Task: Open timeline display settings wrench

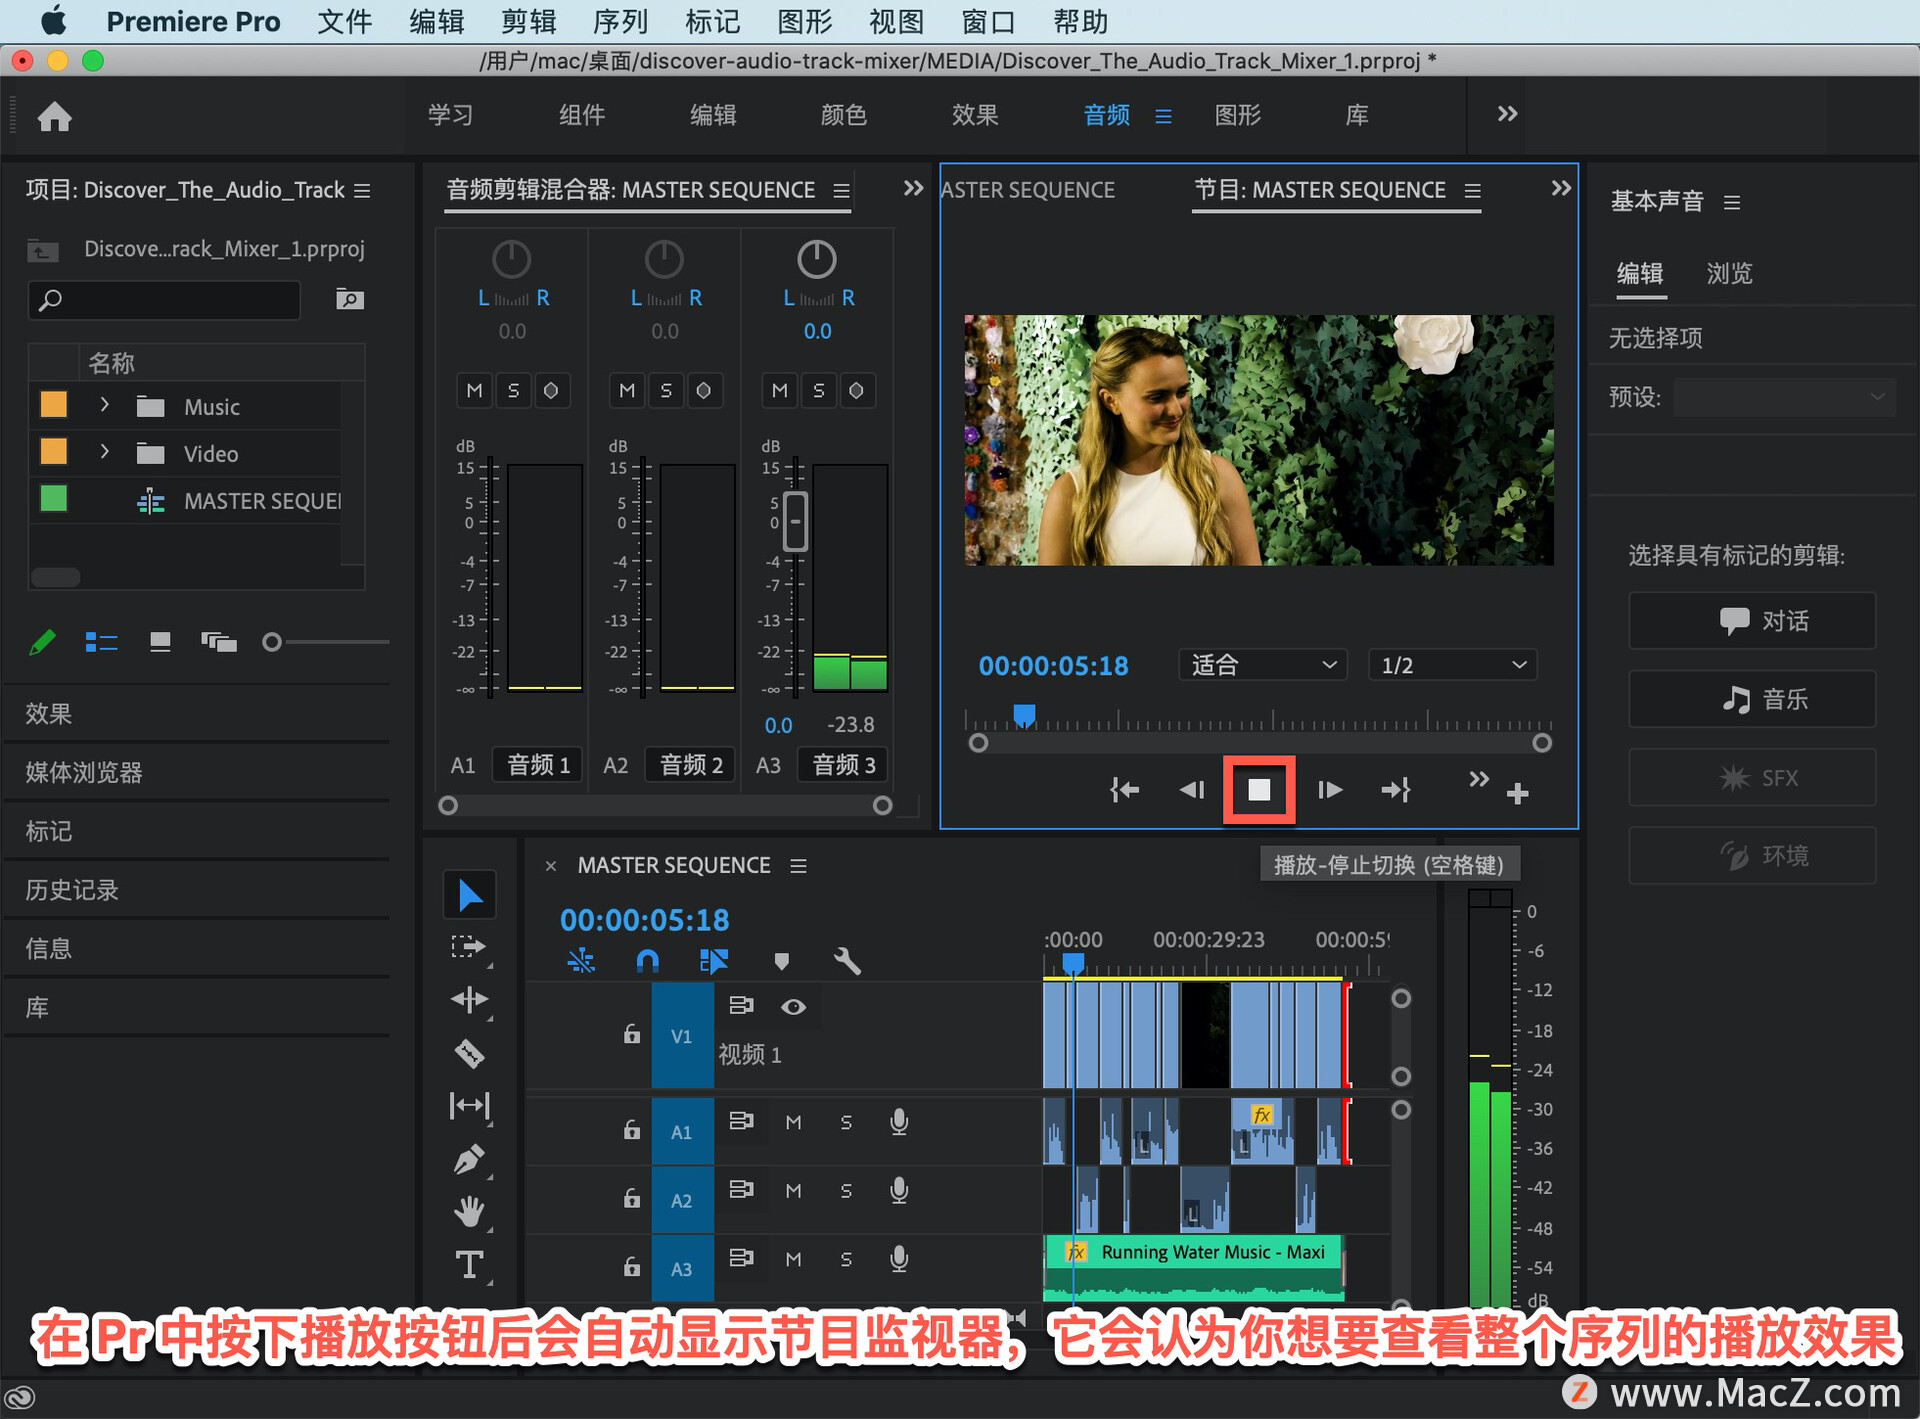Action: pyautogui.click(x=847, y=961)
